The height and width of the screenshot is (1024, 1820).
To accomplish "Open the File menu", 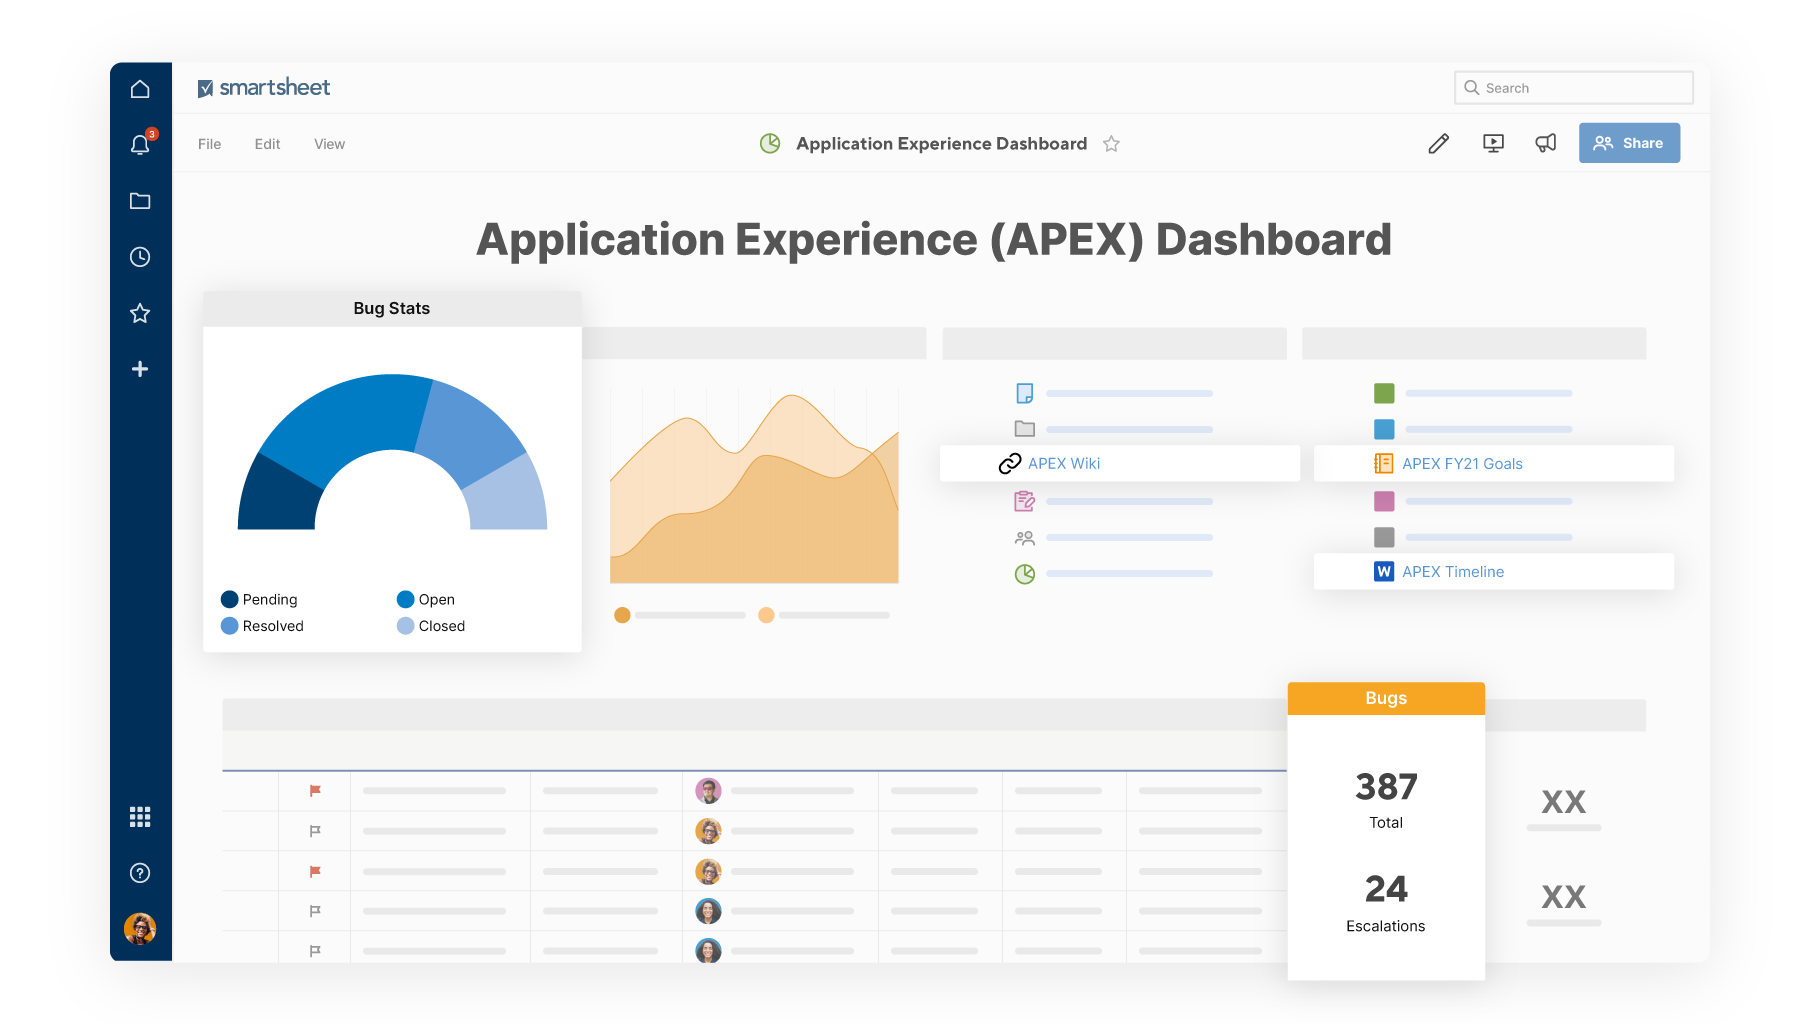I will pyautogui.click(x=209, y=144).
